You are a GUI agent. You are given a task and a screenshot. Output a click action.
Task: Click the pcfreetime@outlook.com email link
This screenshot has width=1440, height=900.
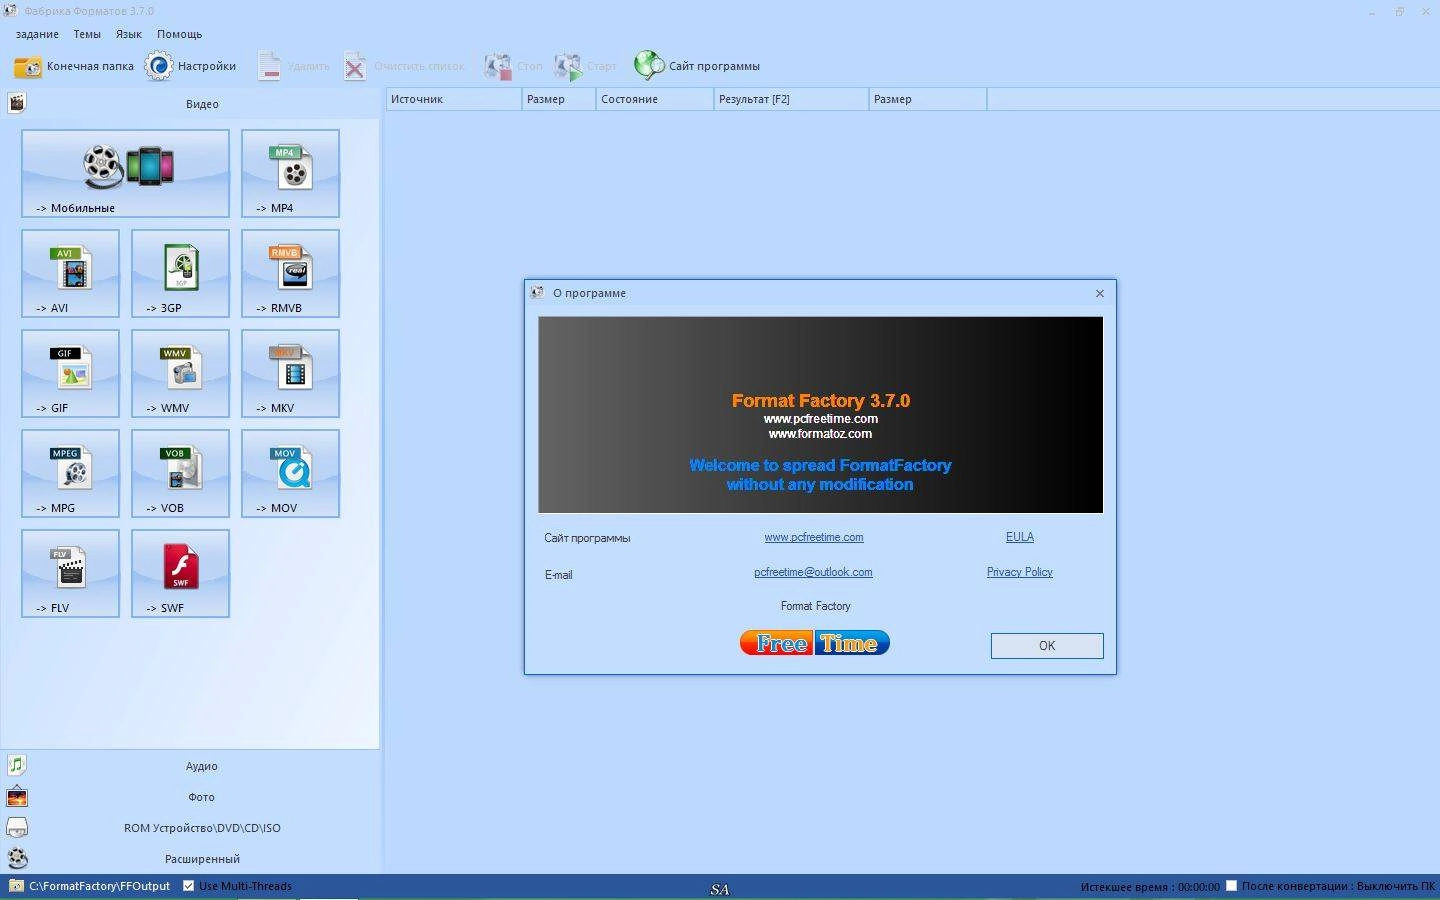[x=813, y=572]
